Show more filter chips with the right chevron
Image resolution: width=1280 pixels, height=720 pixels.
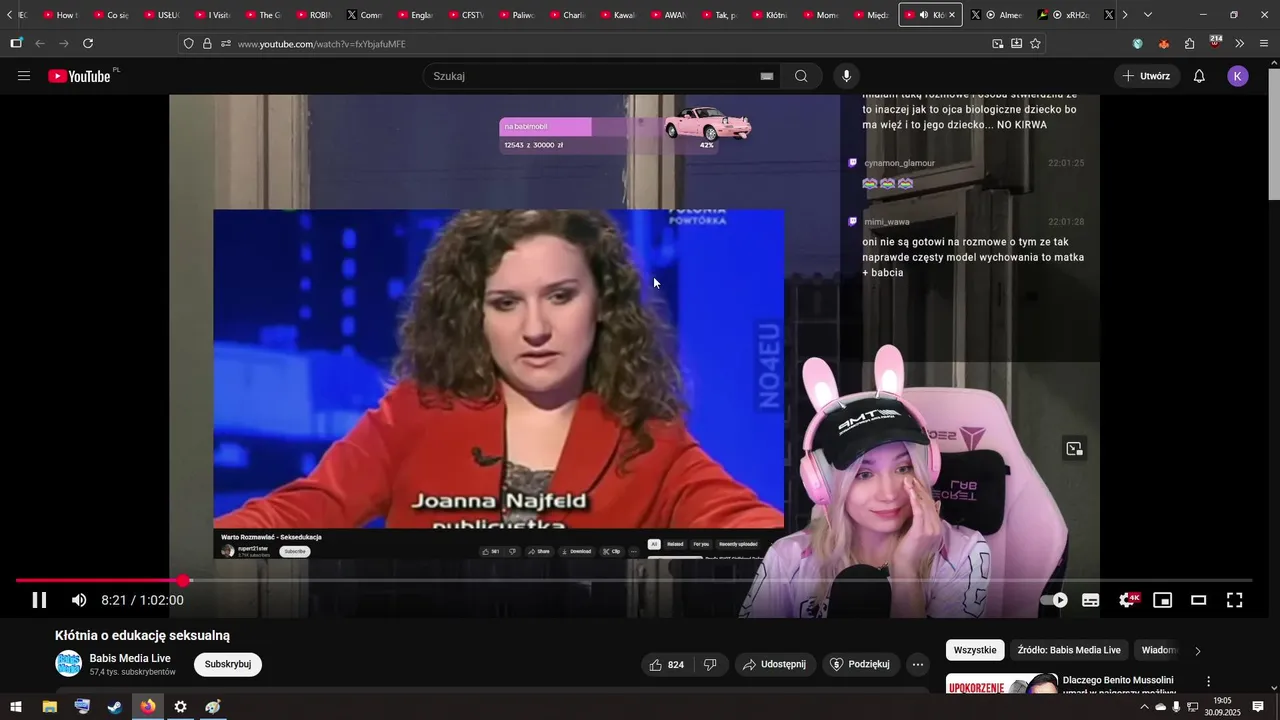[1198, 651]
